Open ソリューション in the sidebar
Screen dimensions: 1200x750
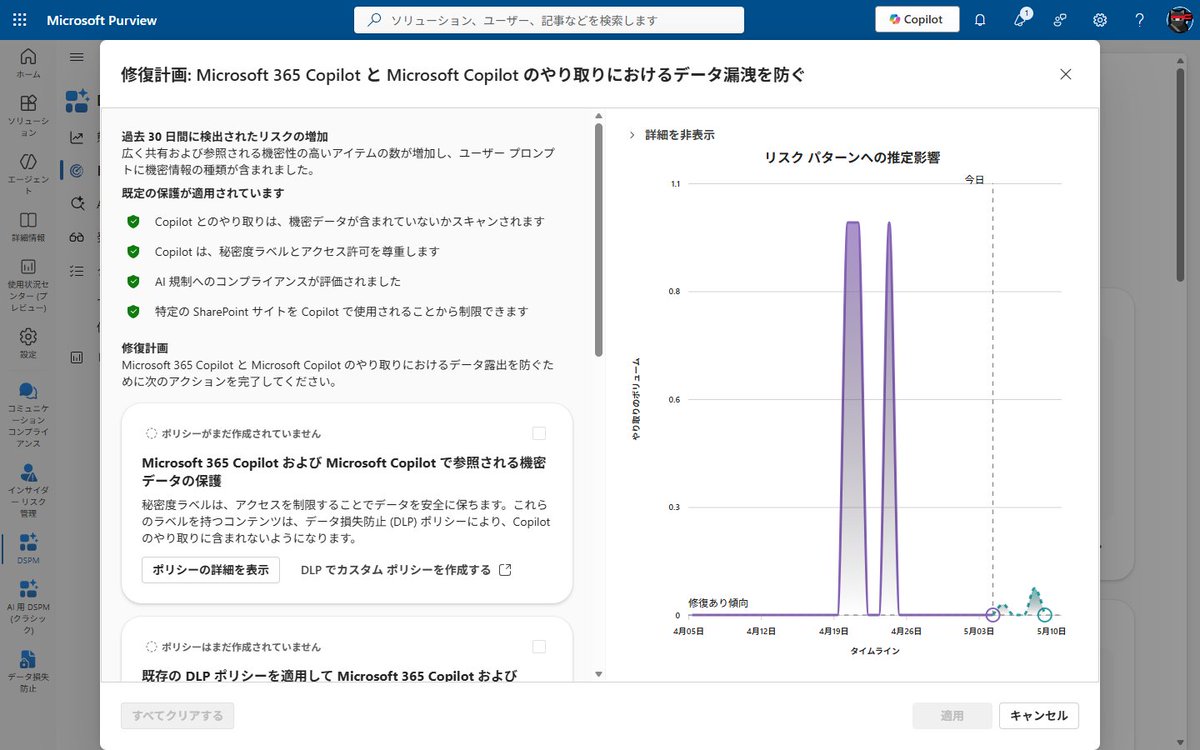(x=28, y=116)
